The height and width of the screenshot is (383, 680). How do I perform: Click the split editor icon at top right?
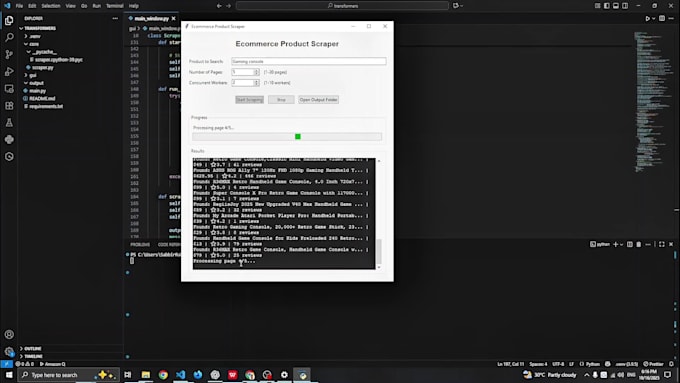click(x=662, y=19)
